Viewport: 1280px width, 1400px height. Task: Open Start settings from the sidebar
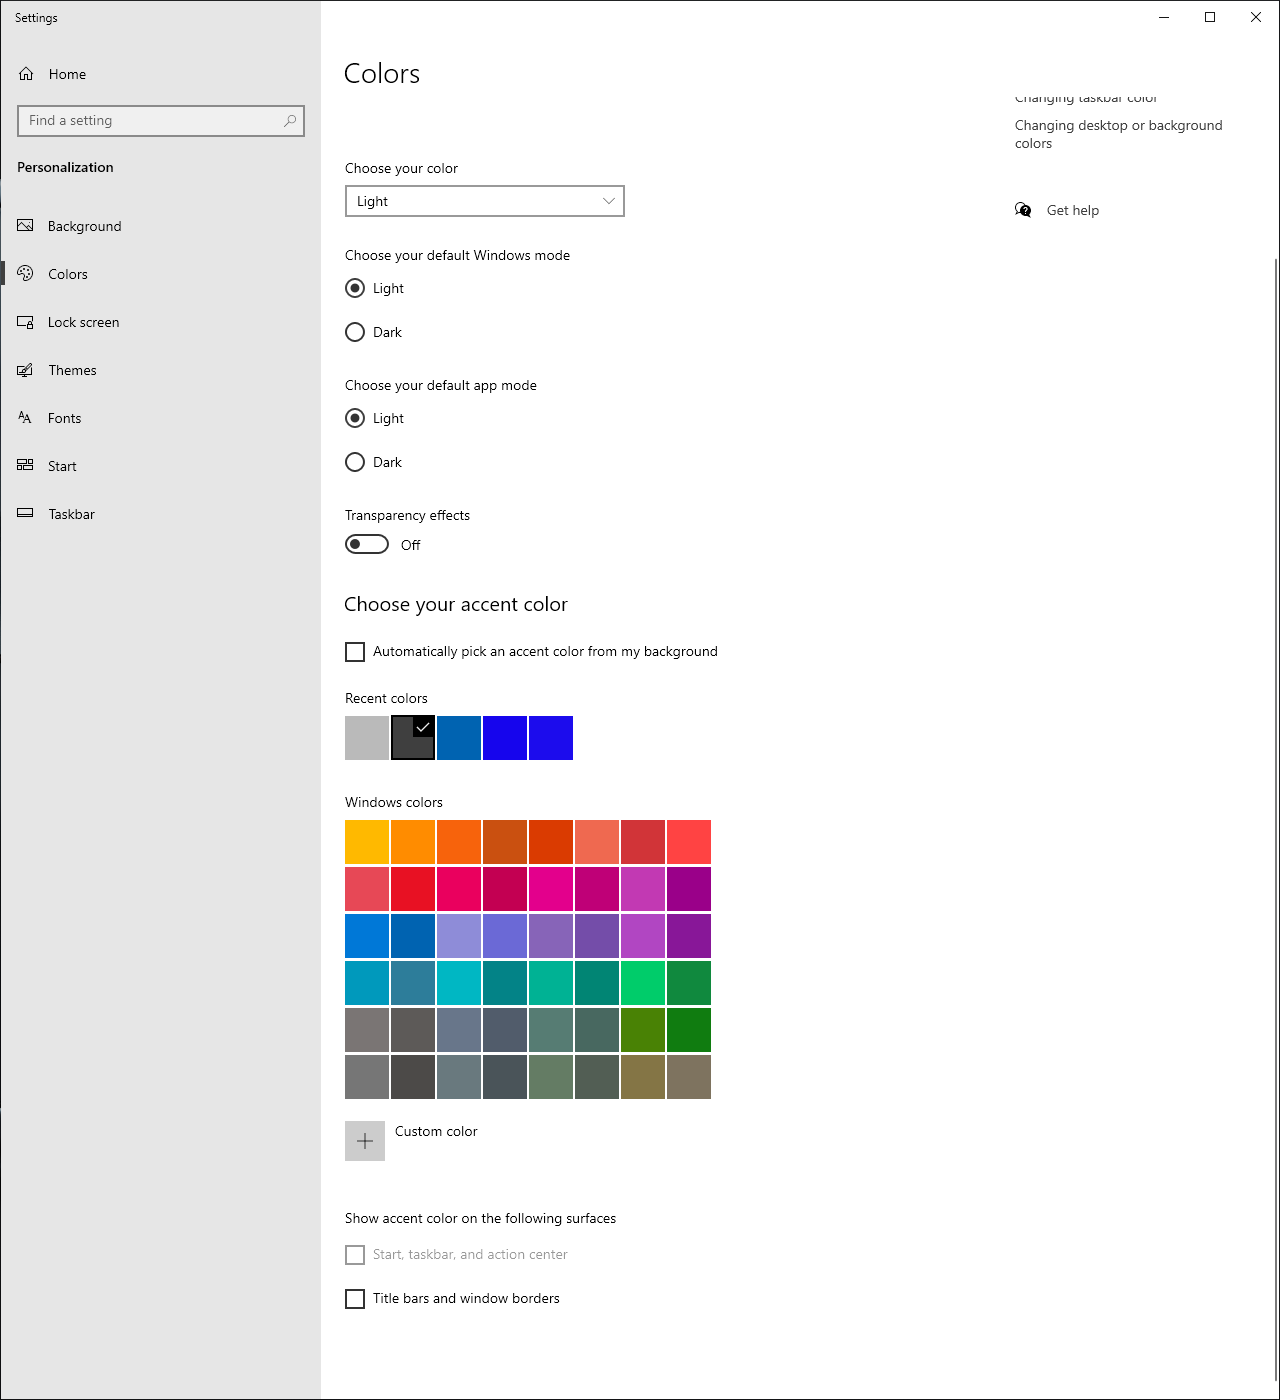click(62, 466)
